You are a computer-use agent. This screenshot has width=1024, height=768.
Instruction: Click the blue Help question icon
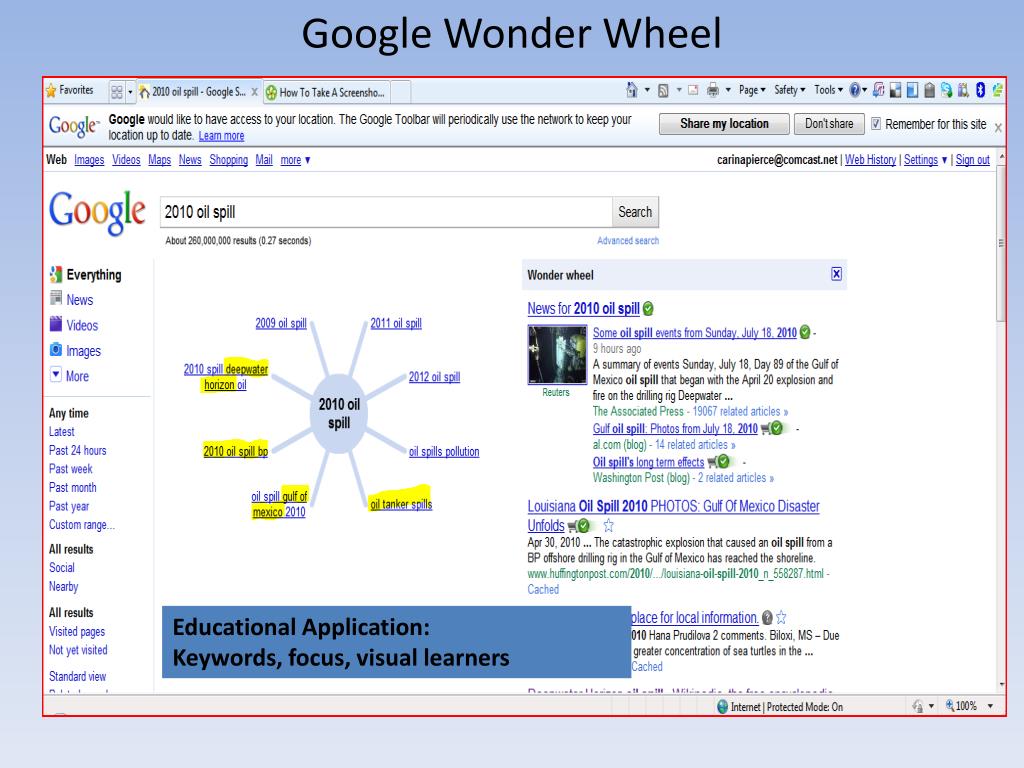(854, 90)
